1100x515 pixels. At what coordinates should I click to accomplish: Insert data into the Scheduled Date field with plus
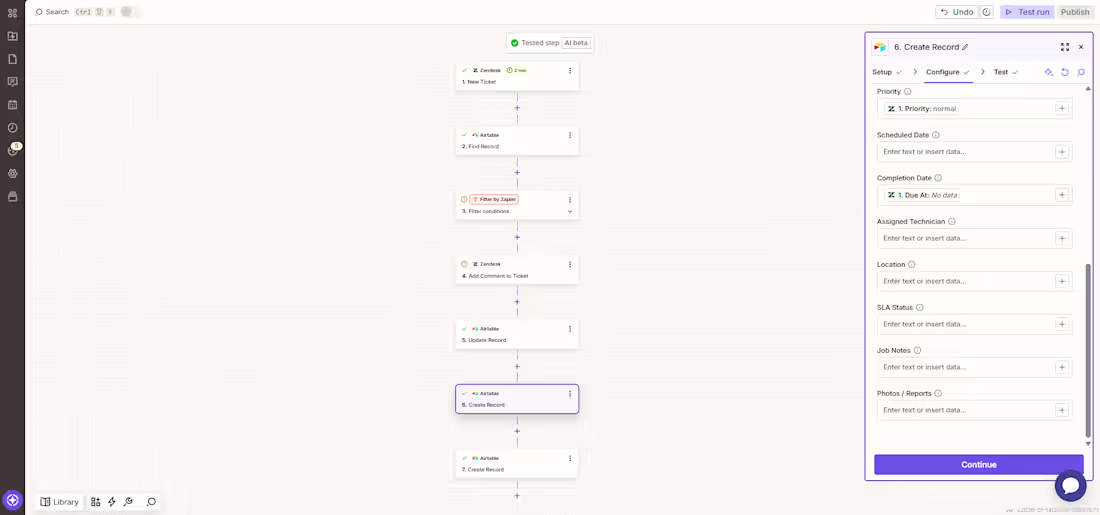pos(1062,152)
